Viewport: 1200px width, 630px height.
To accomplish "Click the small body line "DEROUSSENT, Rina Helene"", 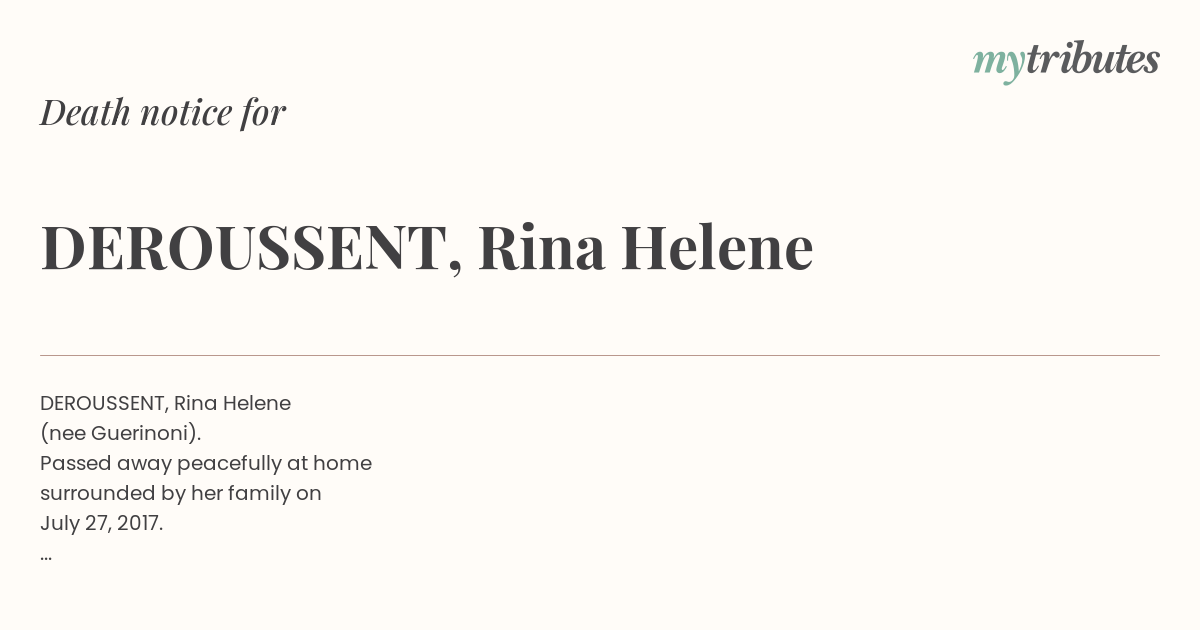I will point(165,404).
